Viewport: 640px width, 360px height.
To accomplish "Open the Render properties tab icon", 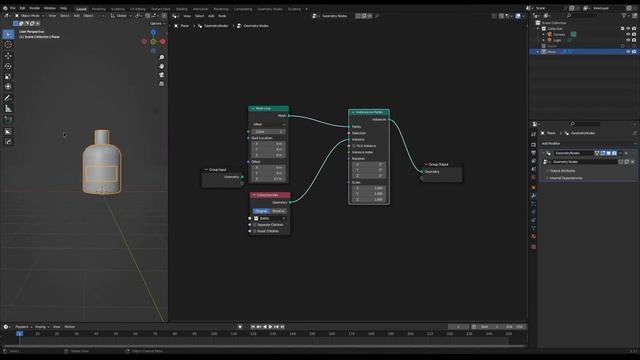I will coord(533,144).
